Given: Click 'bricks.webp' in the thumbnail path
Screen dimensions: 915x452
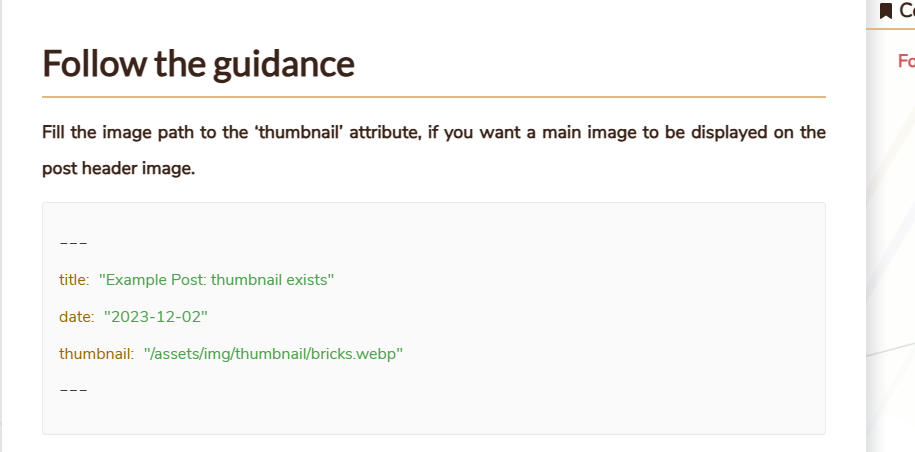Looking at the screenshot, I should 360,353.
